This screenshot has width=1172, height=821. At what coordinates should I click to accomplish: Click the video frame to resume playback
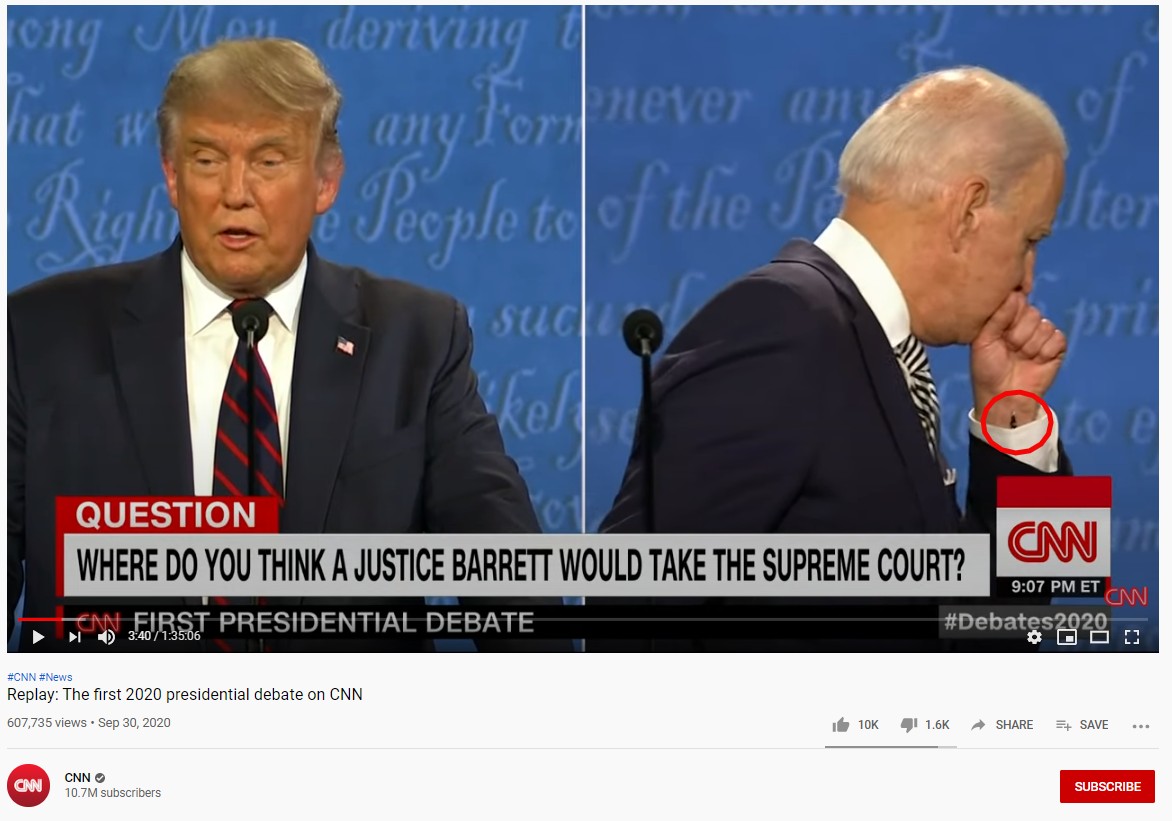click(x=583, y=299)
